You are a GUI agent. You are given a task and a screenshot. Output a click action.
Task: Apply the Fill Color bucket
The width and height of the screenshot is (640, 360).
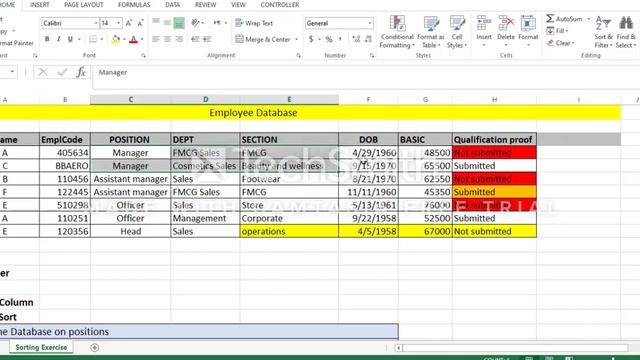pos(116,39)
